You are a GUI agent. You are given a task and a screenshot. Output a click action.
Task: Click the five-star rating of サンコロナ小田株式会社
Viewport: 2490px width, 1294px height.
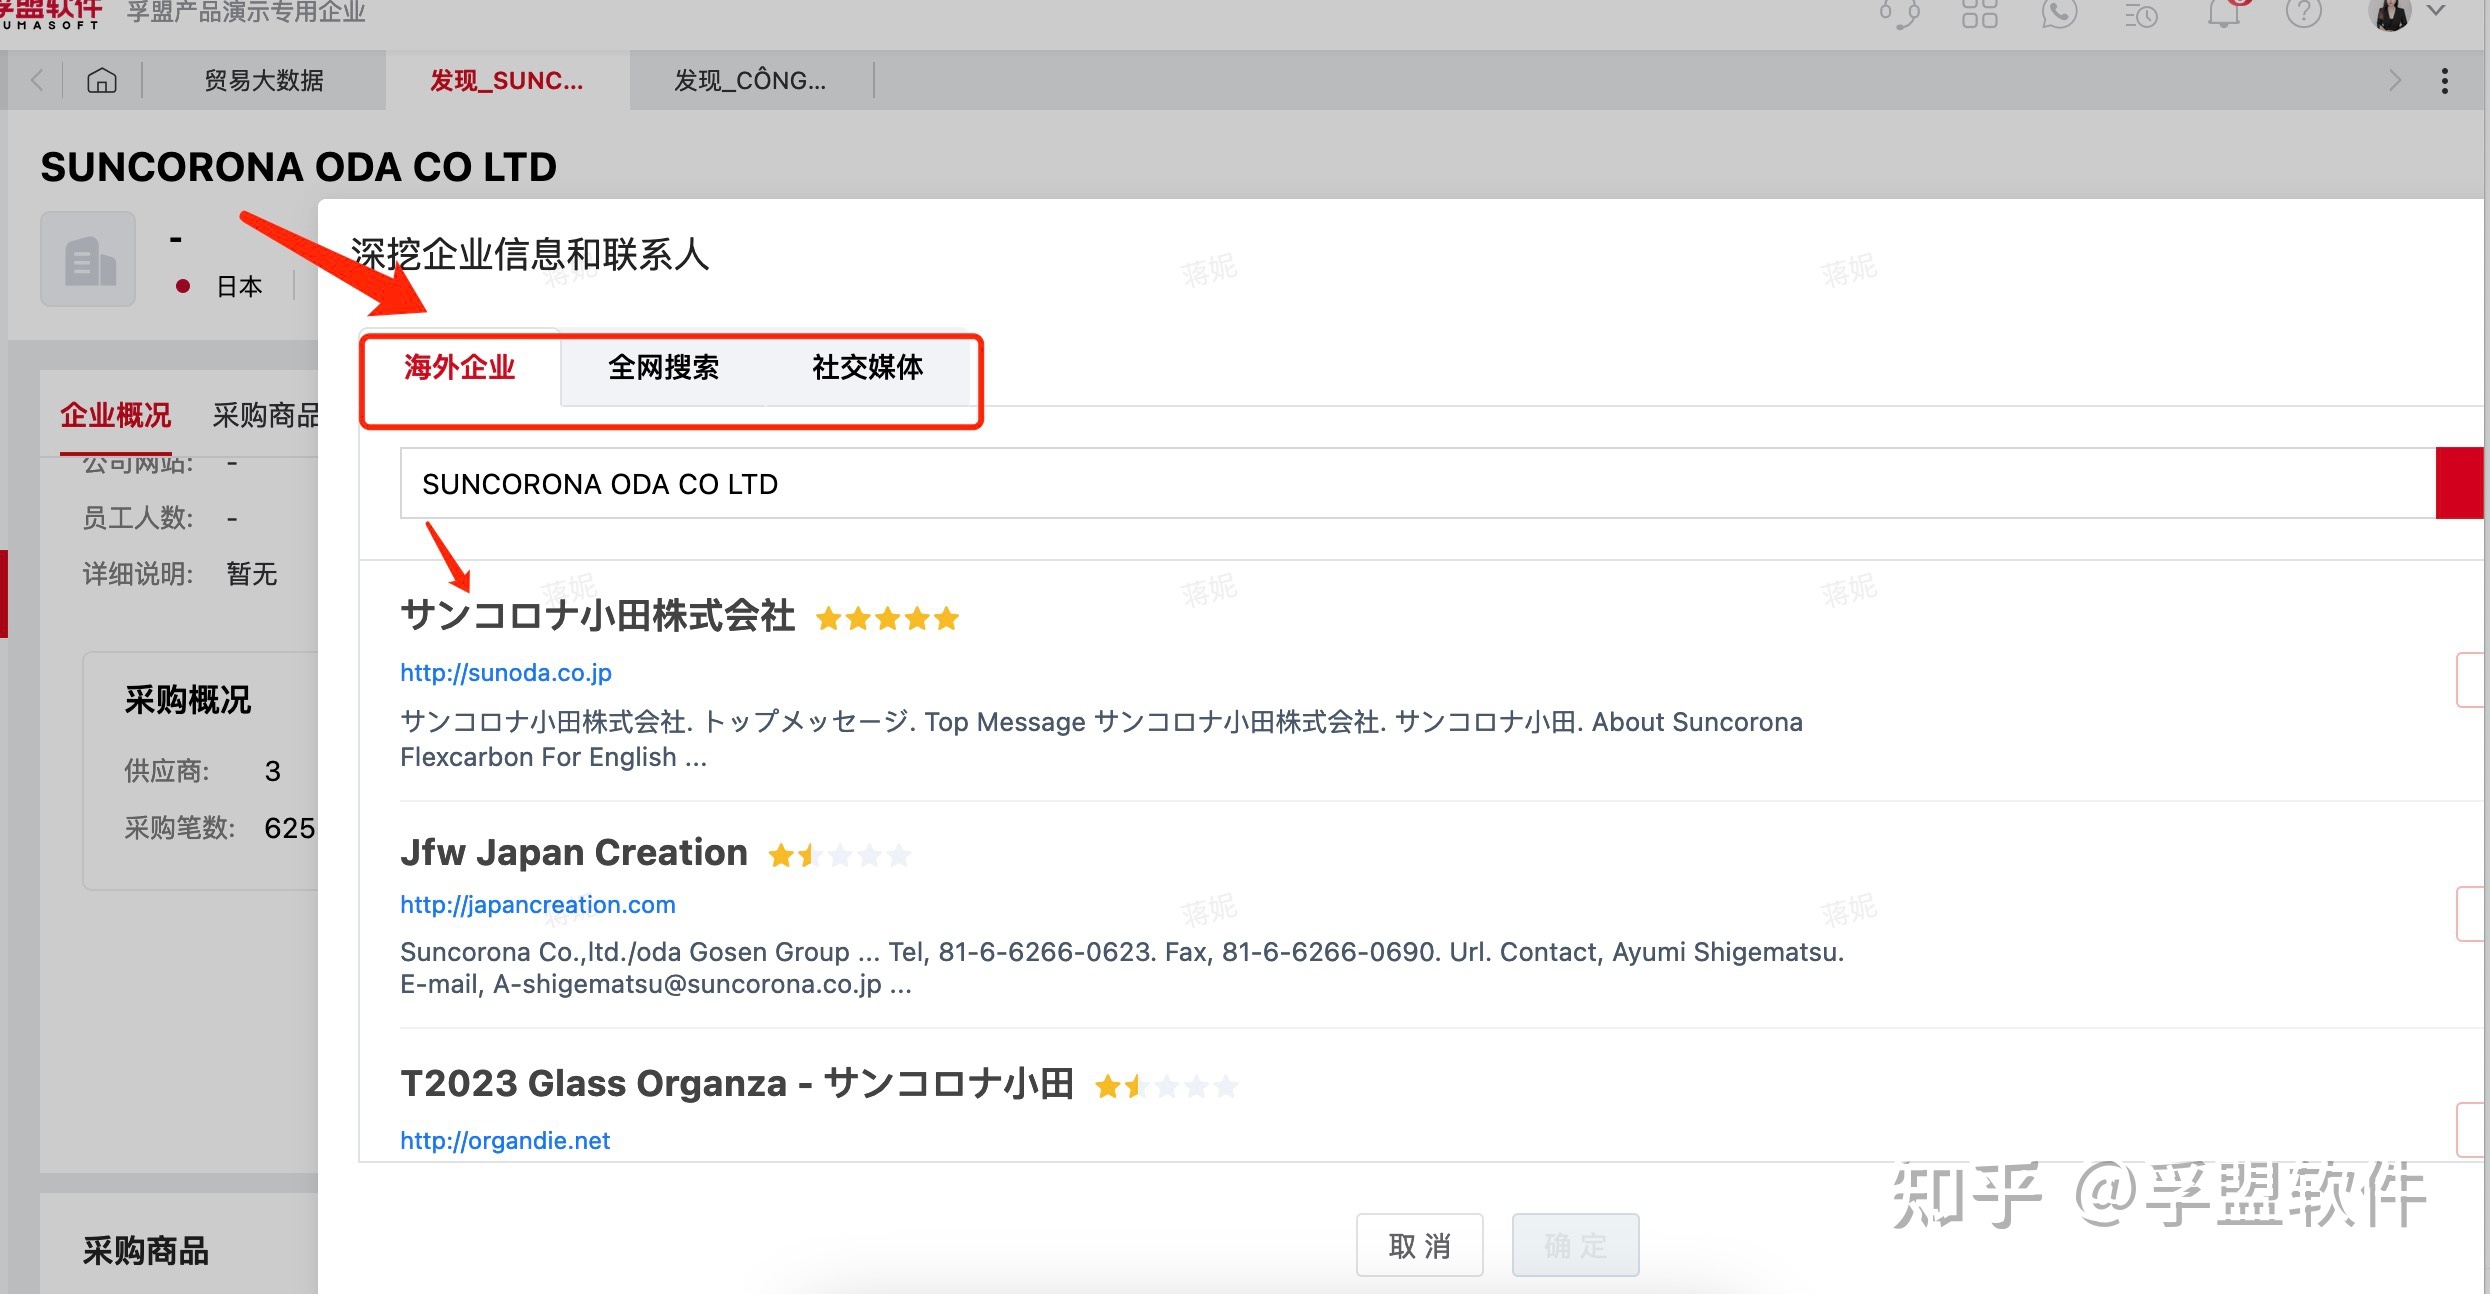887,619
